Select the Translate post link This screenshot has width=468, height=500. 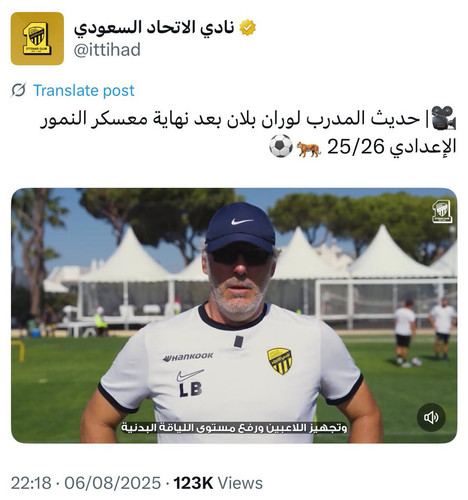tap(84, 90)
